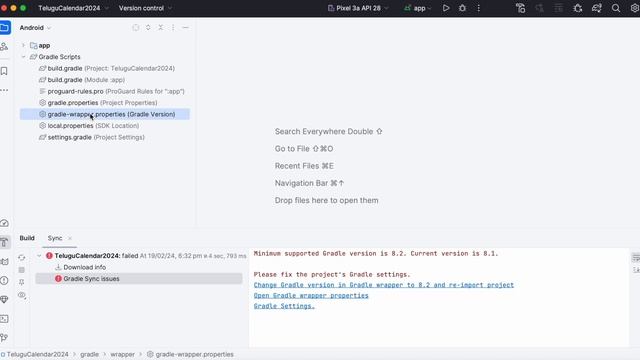The width and height of the screenshot is (640, 360).
Task: Open the Git branch tool window icon
Action: (4, 338)
